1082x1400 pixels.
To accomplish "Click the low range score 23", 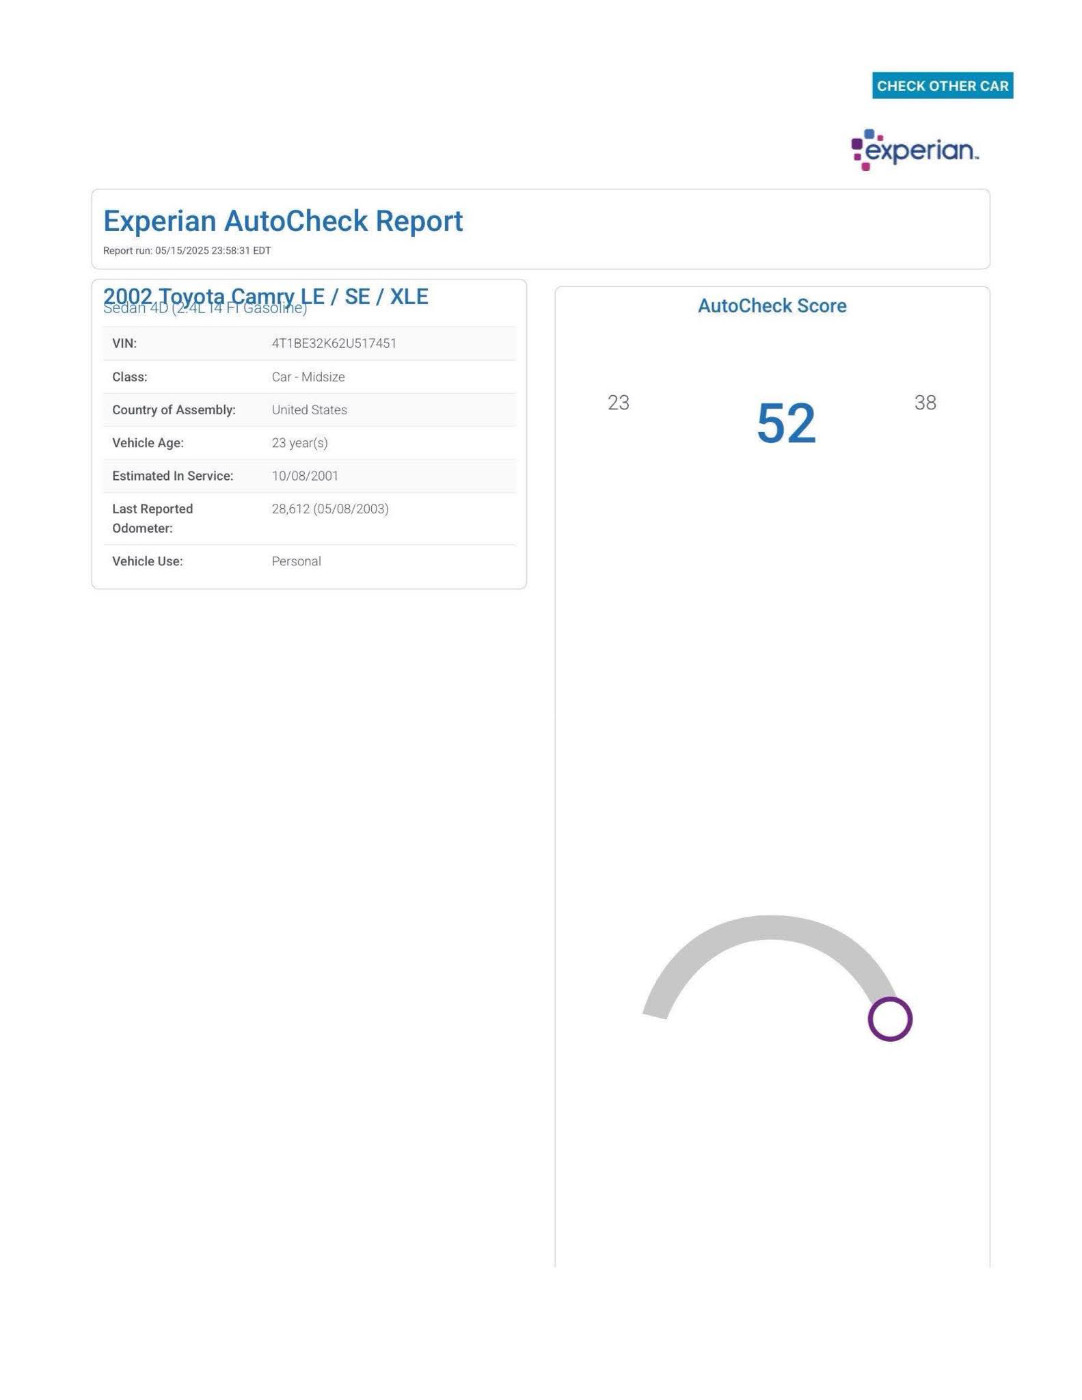I will click(x=619, y=402).
